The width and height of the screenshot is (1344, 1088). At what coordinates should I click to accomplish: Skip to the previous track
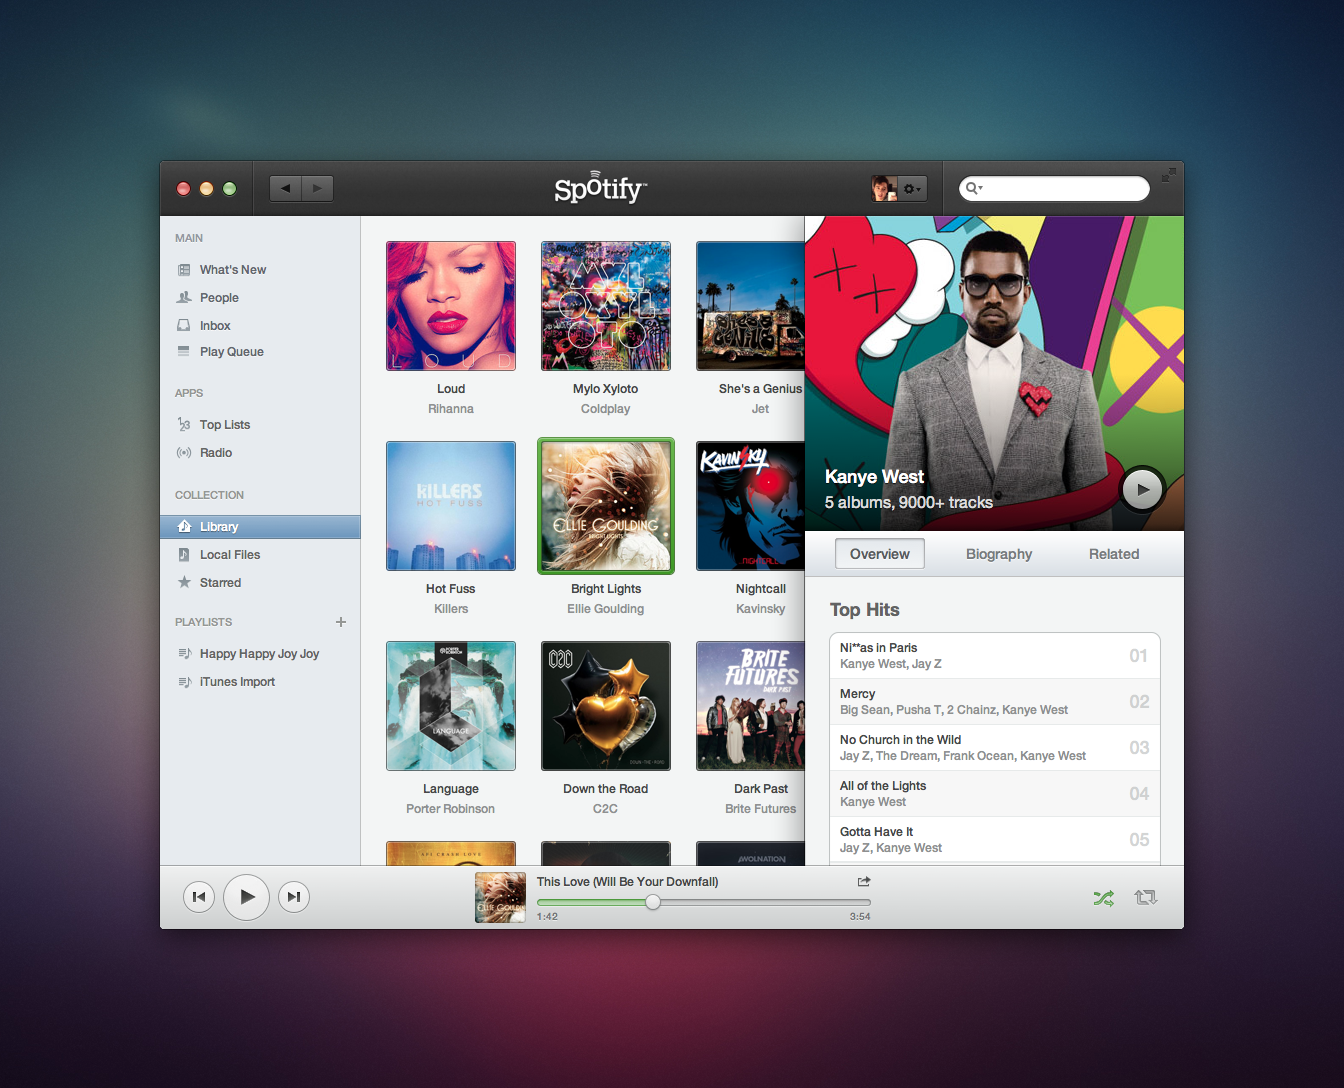tap(199, 897)
